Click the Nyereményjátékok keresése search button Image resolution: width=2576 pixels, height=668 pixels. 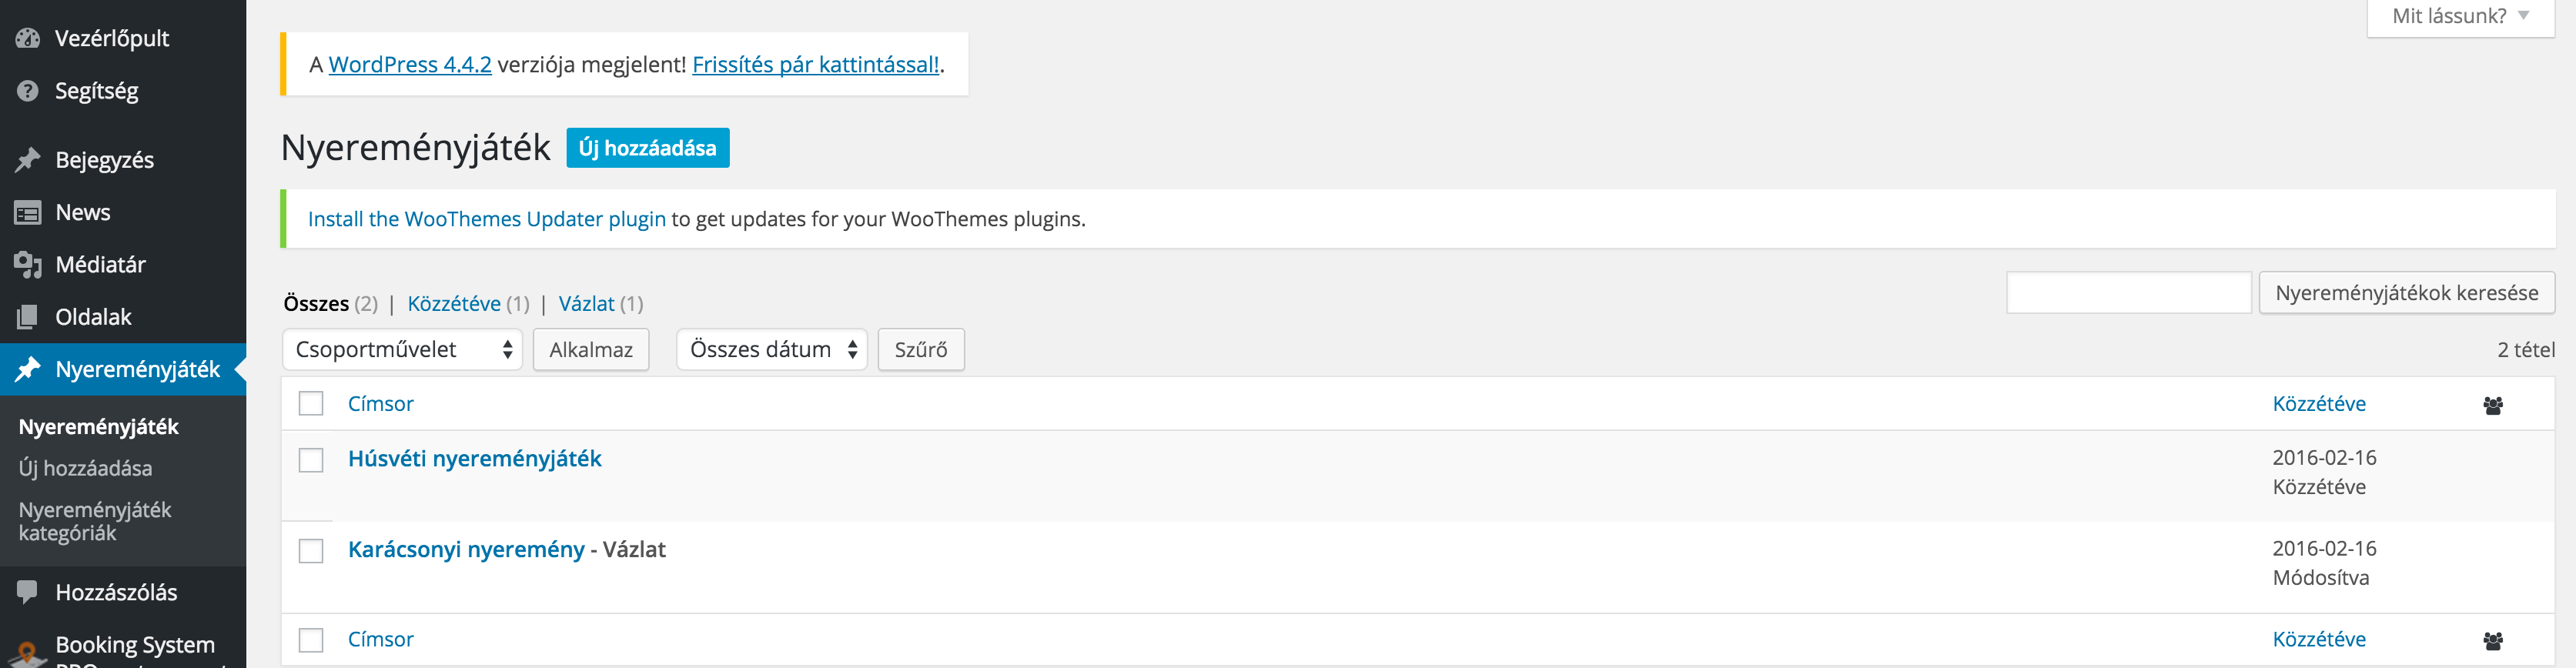tap(2406, 293)
